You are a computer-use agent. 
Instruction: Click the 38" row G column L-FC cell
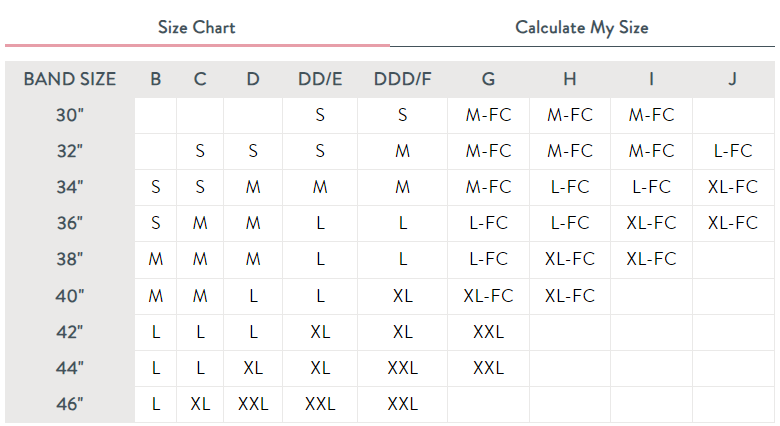pyautogui.click(x=488, y=259)
